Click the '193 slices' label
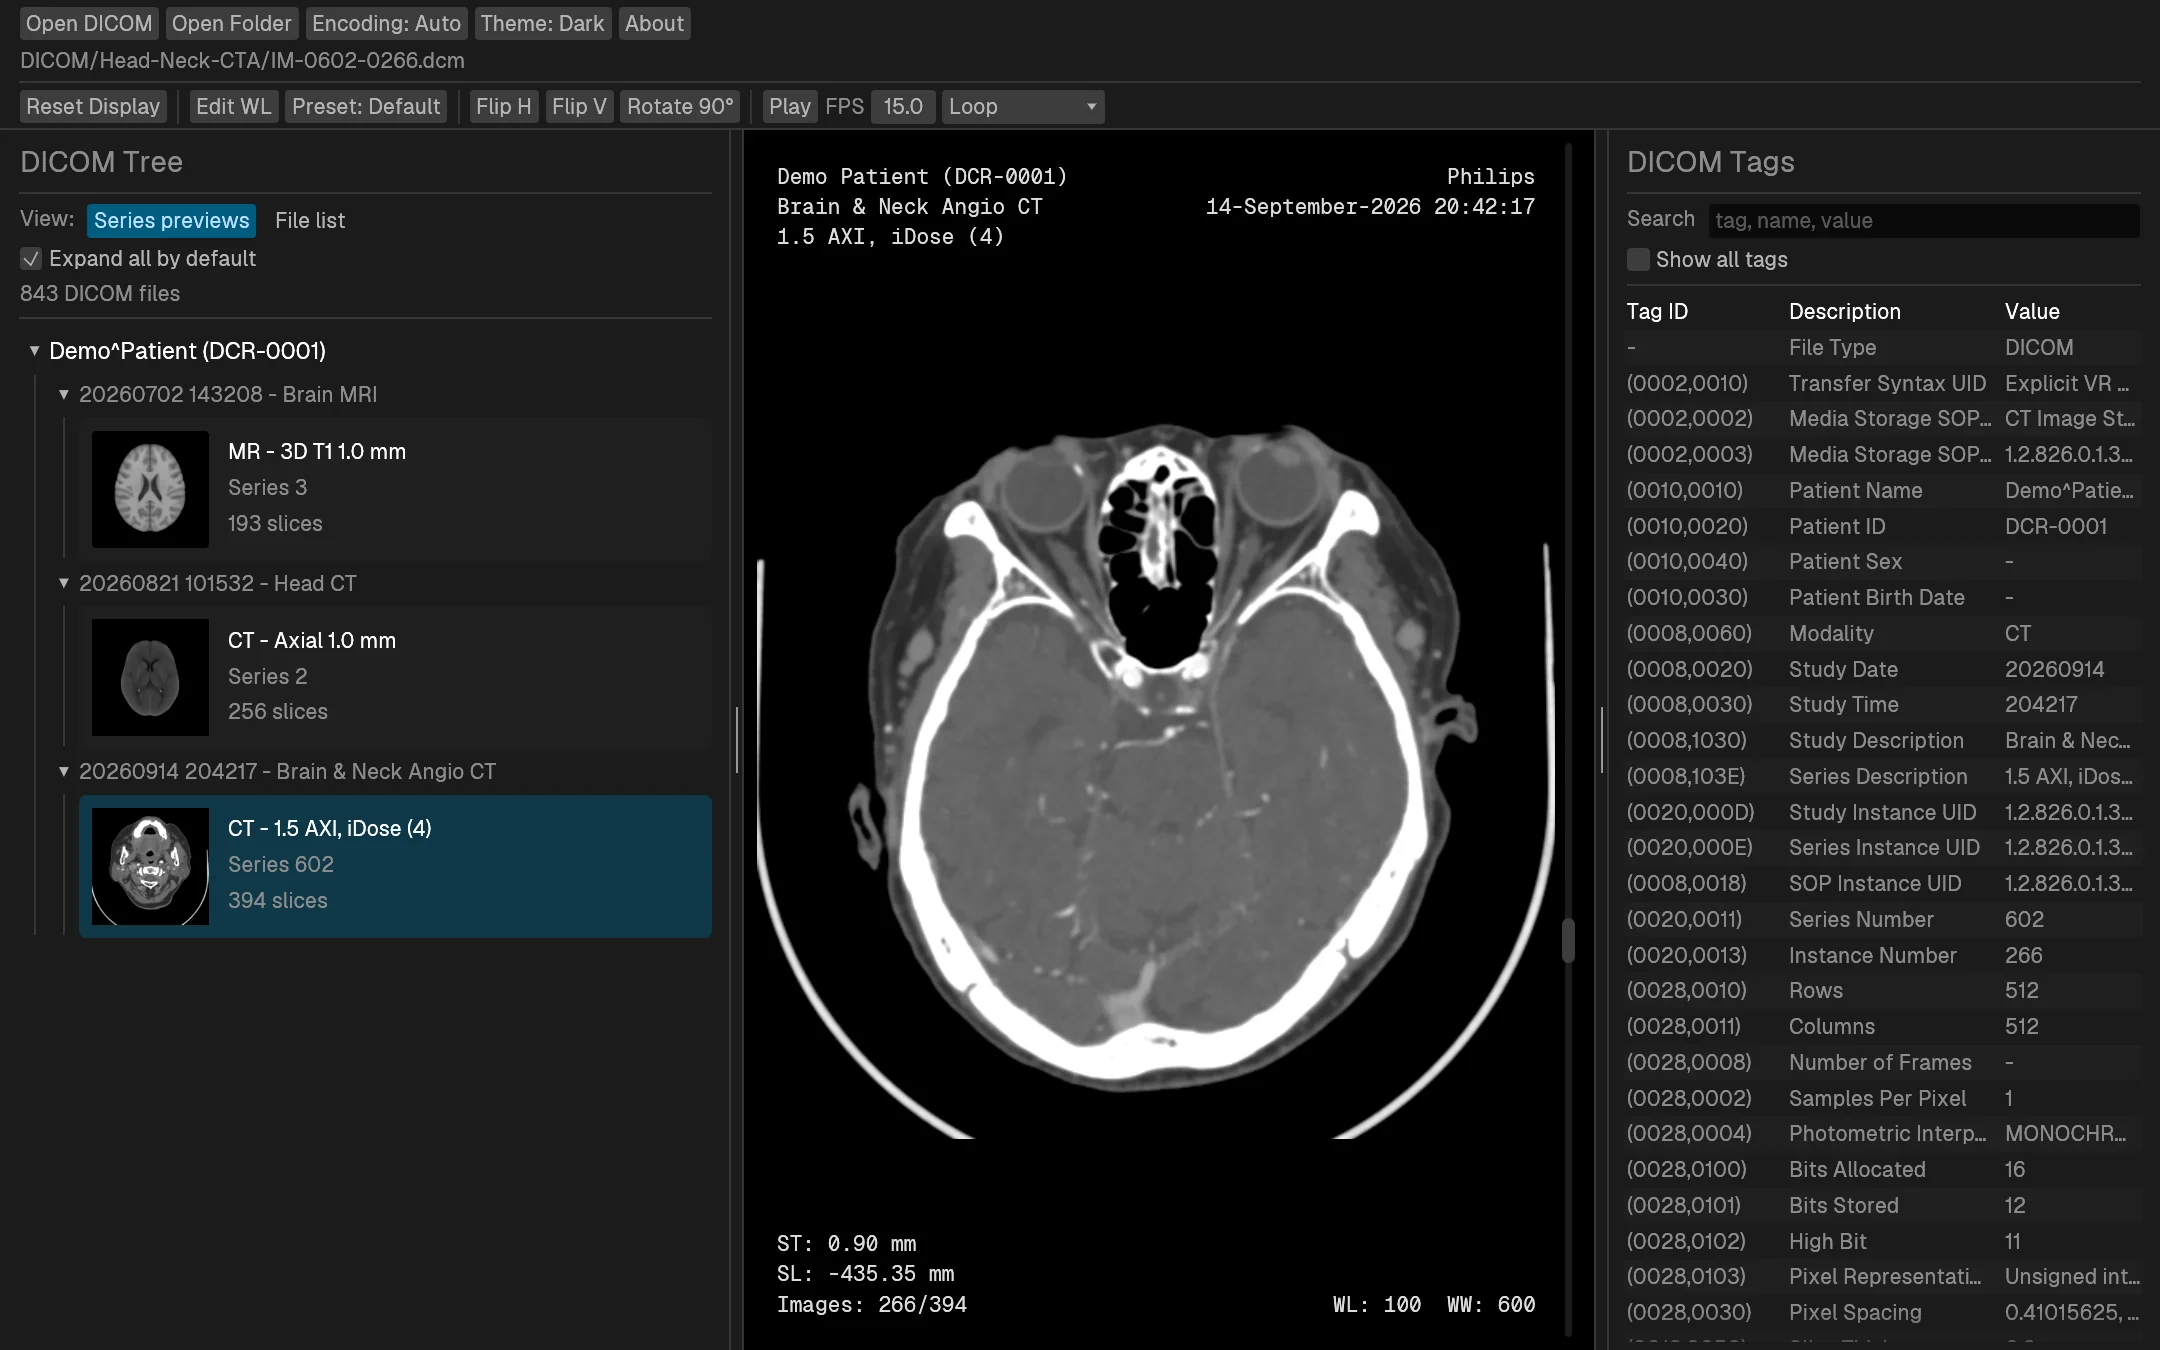The height and width of the screenshot is (1350, 2160). (275, 523)
